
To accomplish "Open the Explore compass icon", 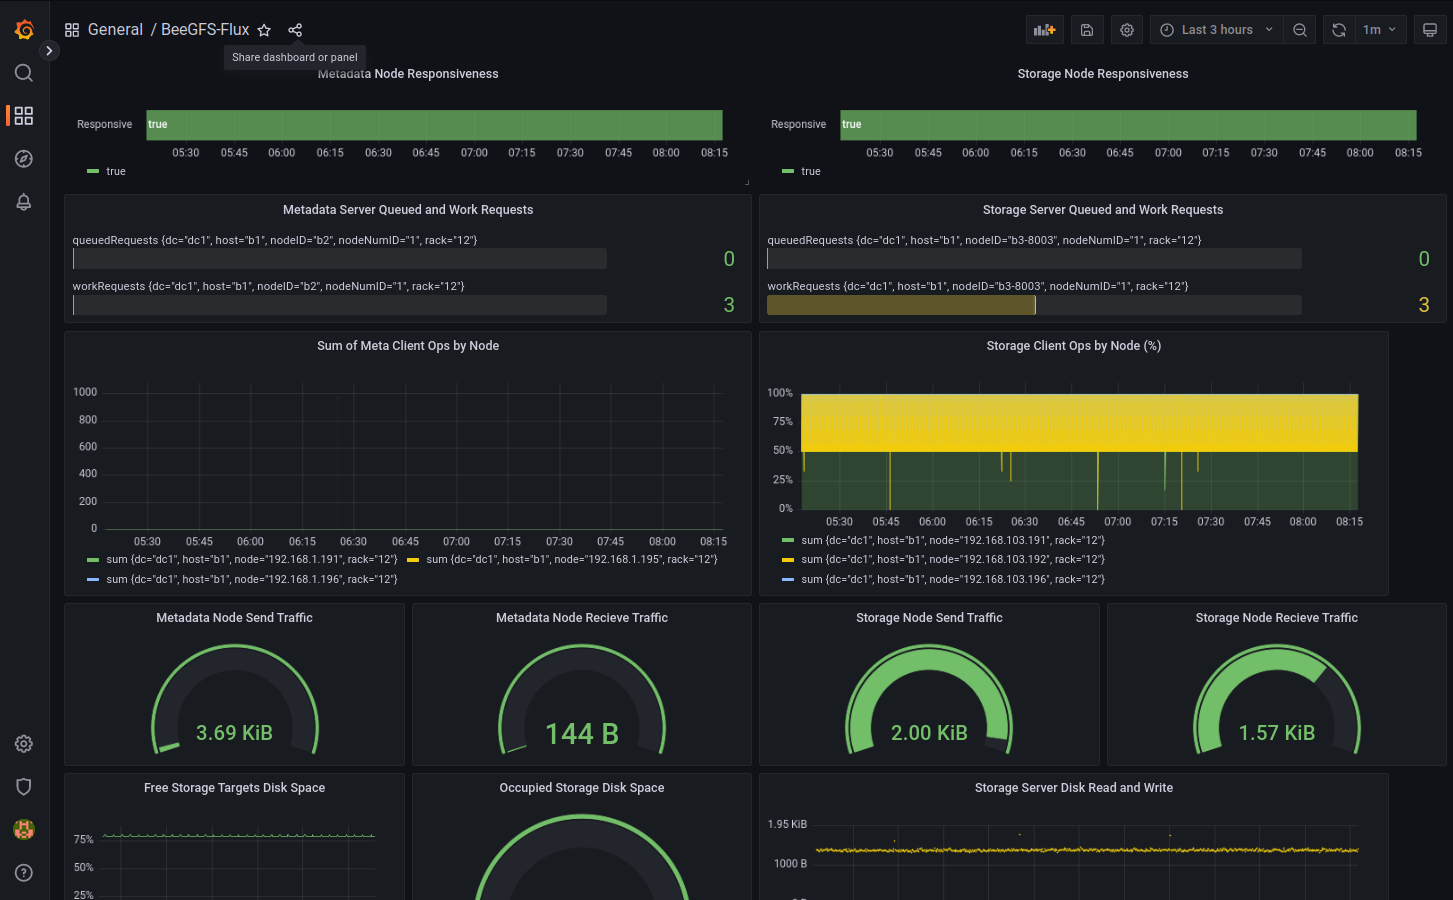I will [x=24, y=159].
